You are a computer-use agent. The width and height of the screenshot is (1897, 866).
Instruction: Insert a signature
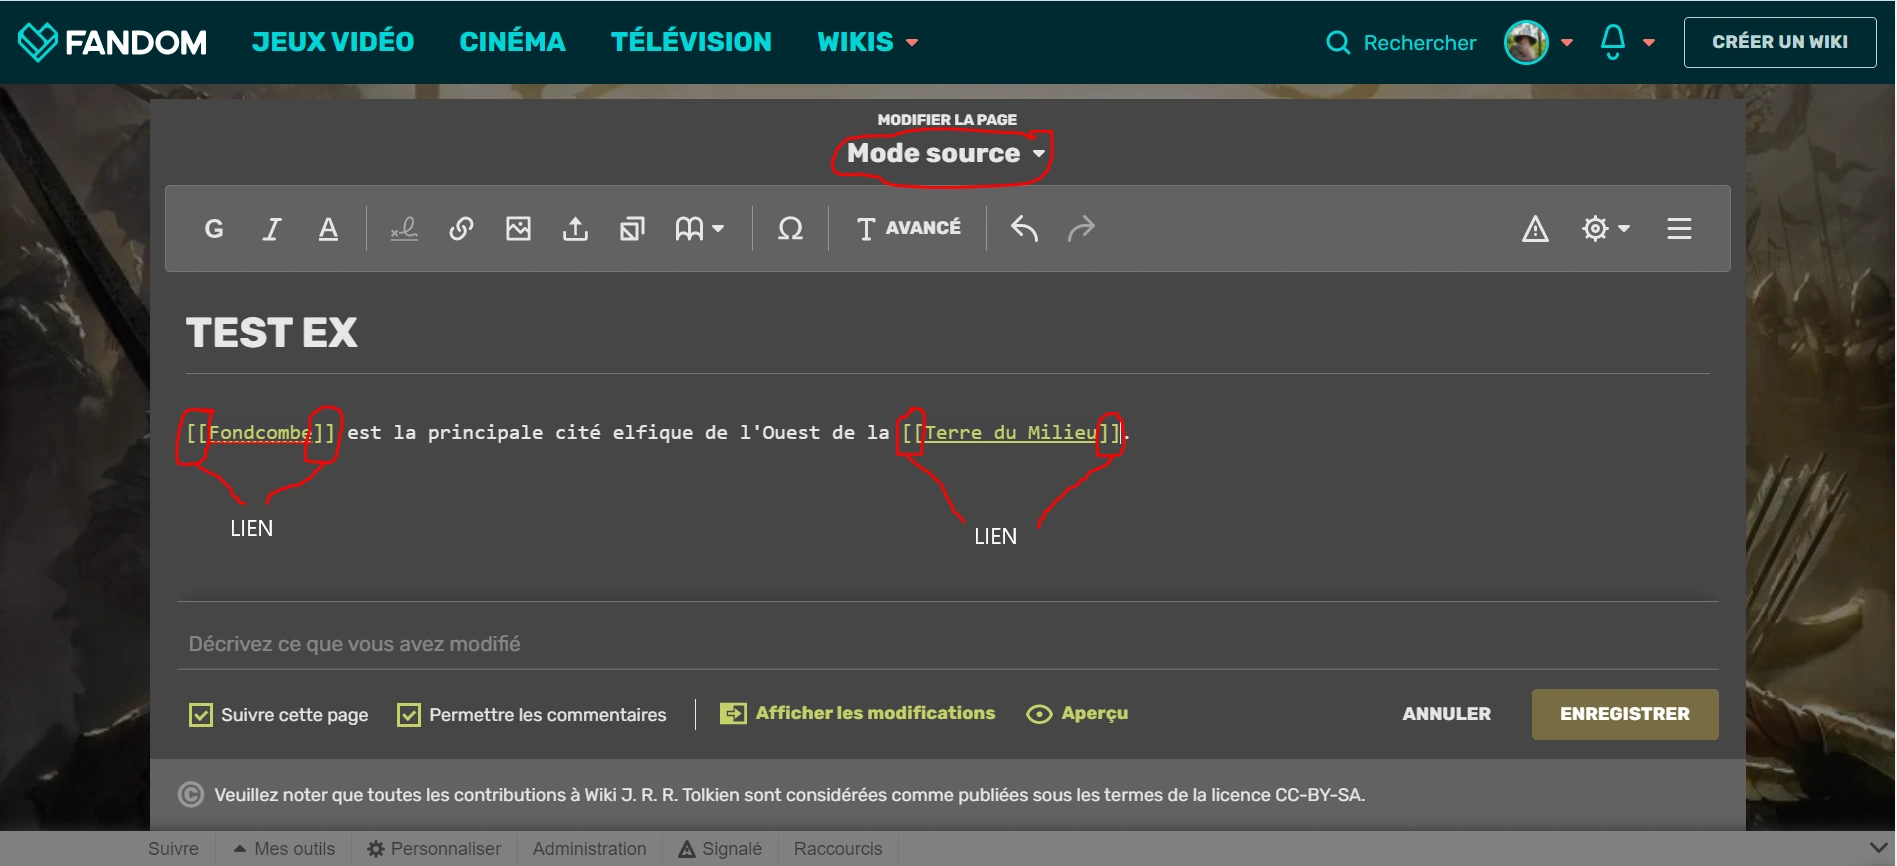(404, 229)
